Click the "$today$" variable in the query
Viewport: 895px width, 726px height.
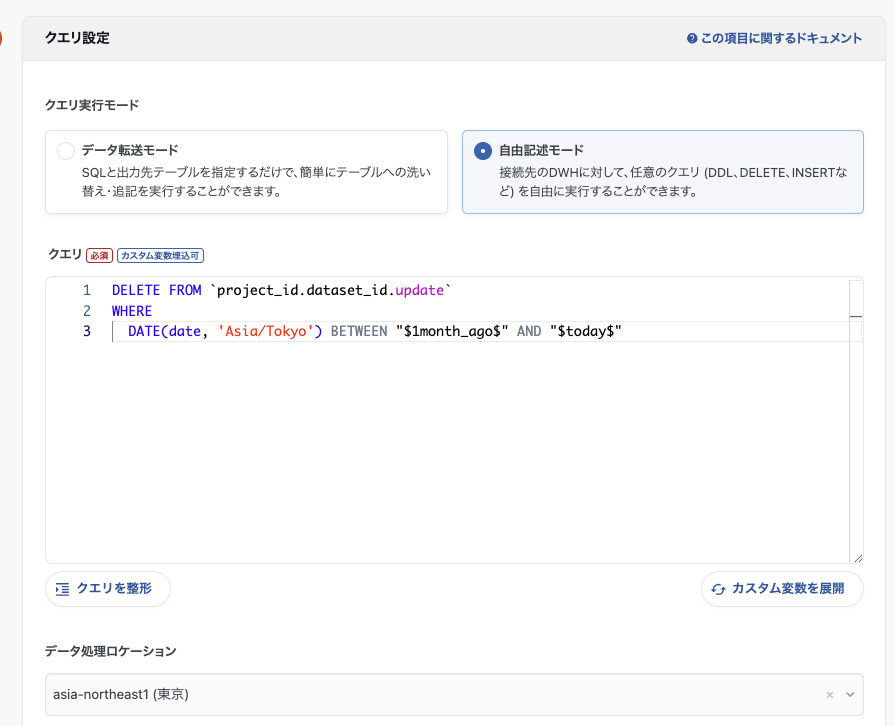point(586,331)
